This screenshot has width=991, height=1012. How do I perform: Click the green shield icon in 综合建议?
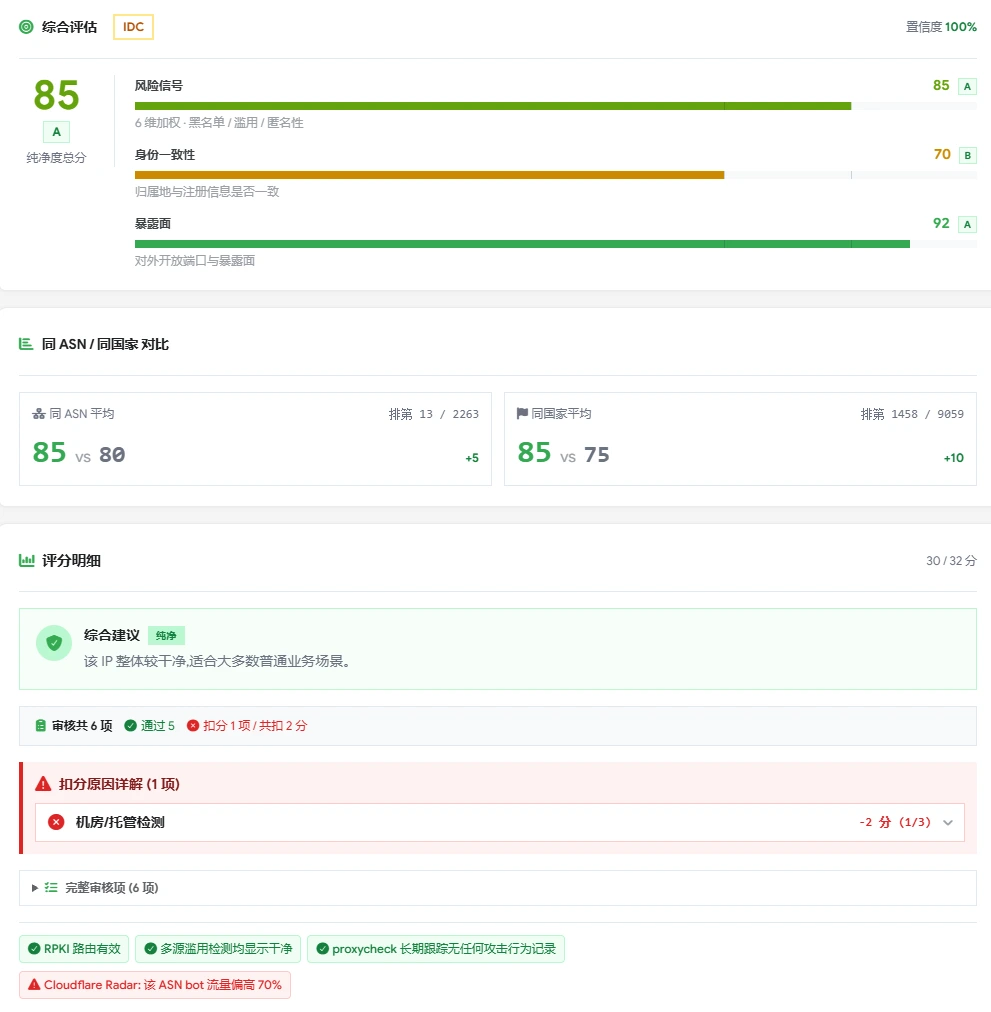54,643
